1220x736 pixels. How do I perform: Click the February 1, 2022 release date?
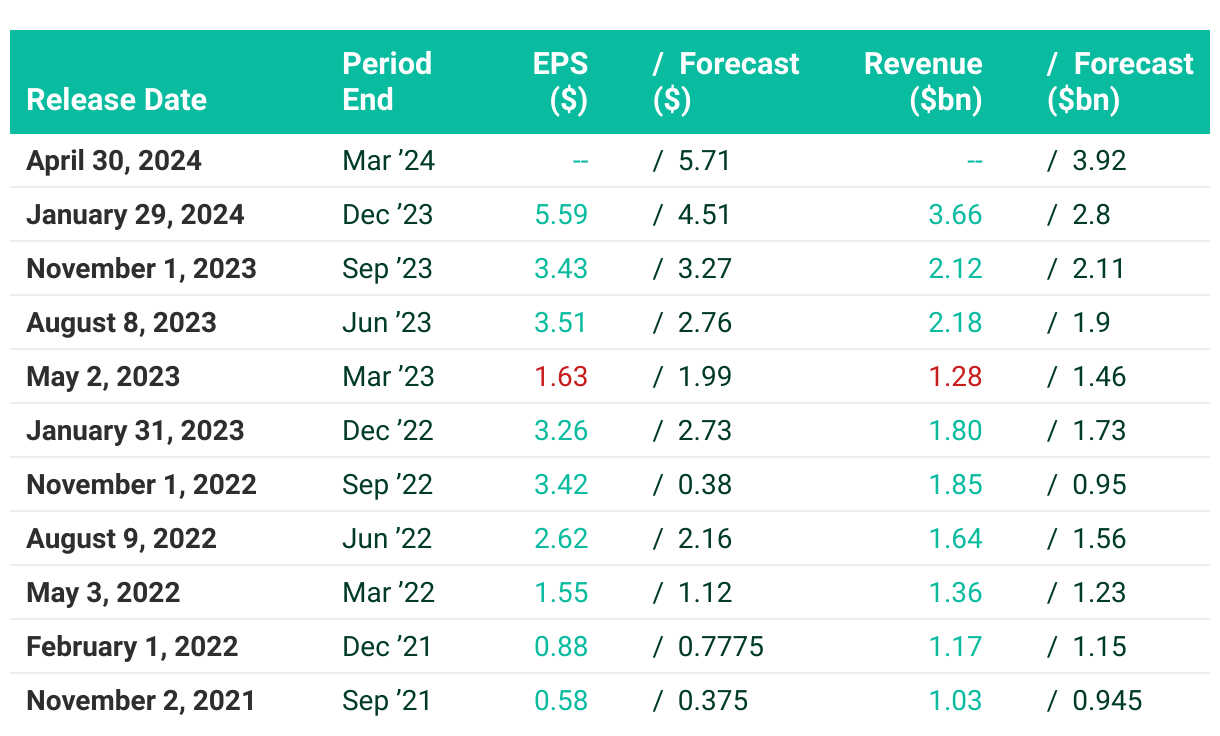pyautogui.click(x=132, y=647)
